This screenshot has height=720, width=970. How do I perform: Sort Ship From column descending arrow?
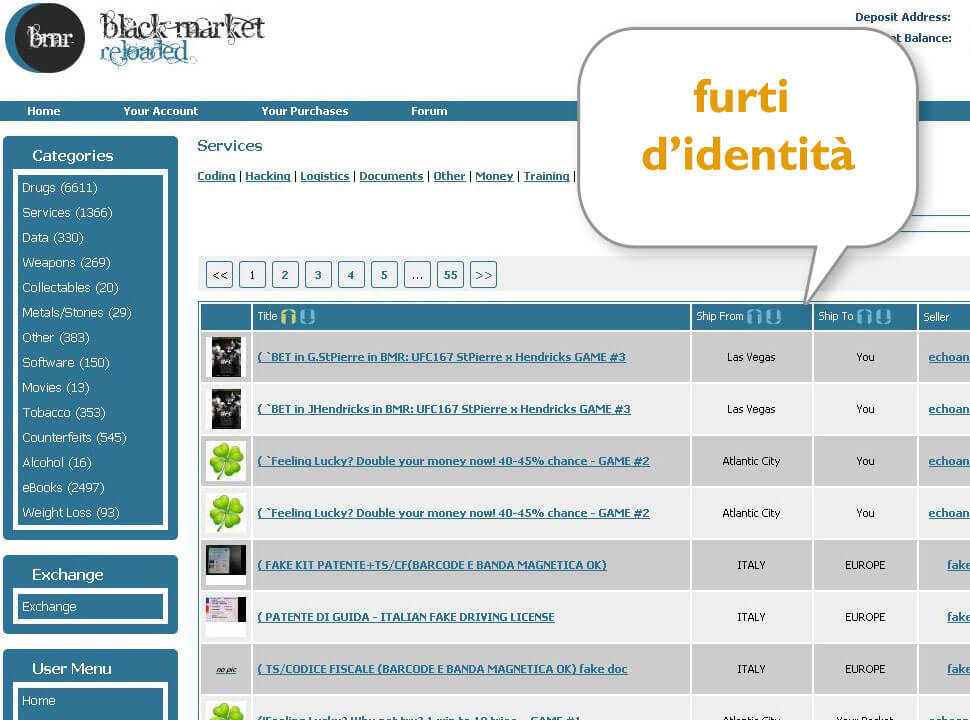pos(773,317)
